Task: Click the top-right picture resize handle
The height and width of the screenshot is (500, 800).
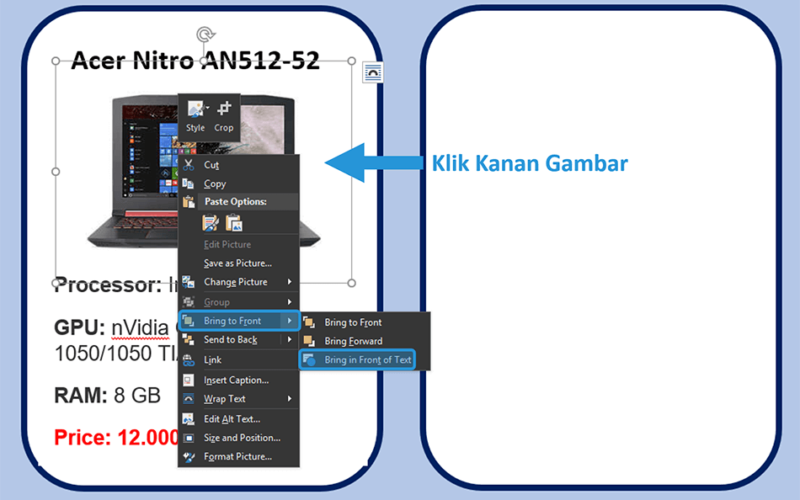Action: pyautogui.click(x=352, y=61)
